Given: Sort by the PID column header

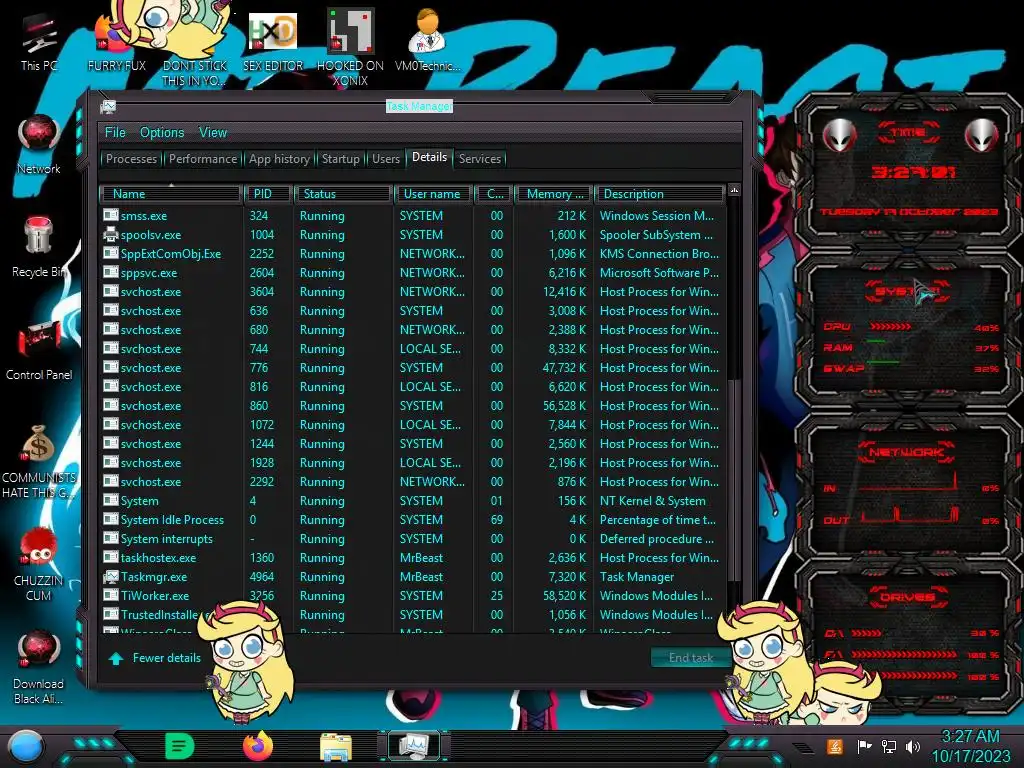Looking at the screenshot, I should point(268,194).
